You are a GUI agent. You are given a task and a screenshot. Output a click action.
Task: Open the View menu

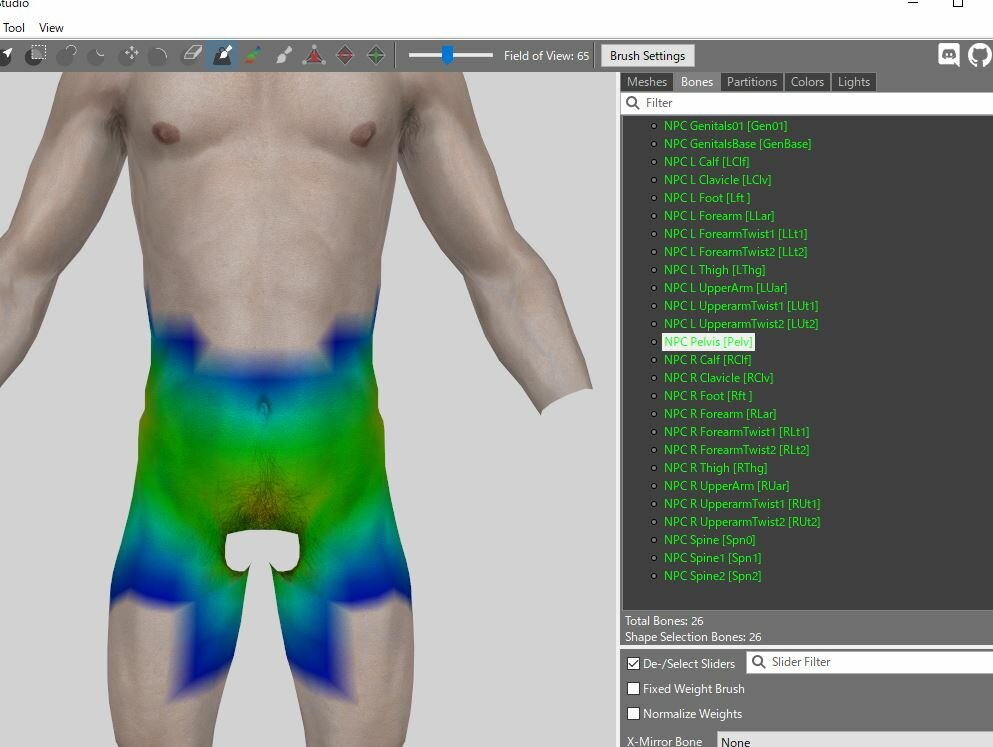point(51,28)
